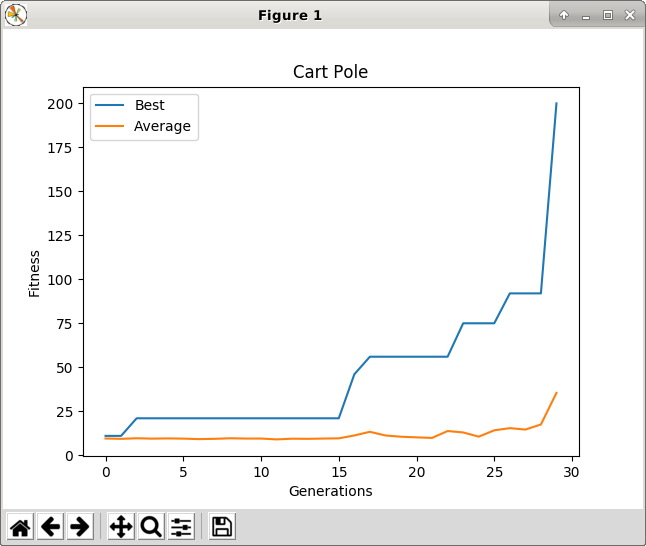Viewport: 646px width, 546px height.
Task: Minimize the Figure 1 window
Action: click(x=586, y=15)
